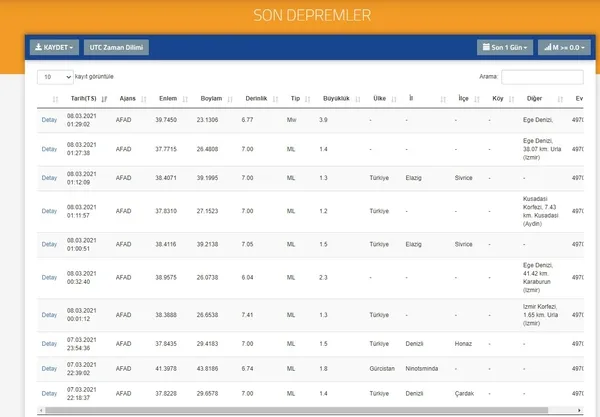Open Detay link for Gürcistan Ninotsminda row
Screen dimensions: 600x417
click(x=49, y=368)
